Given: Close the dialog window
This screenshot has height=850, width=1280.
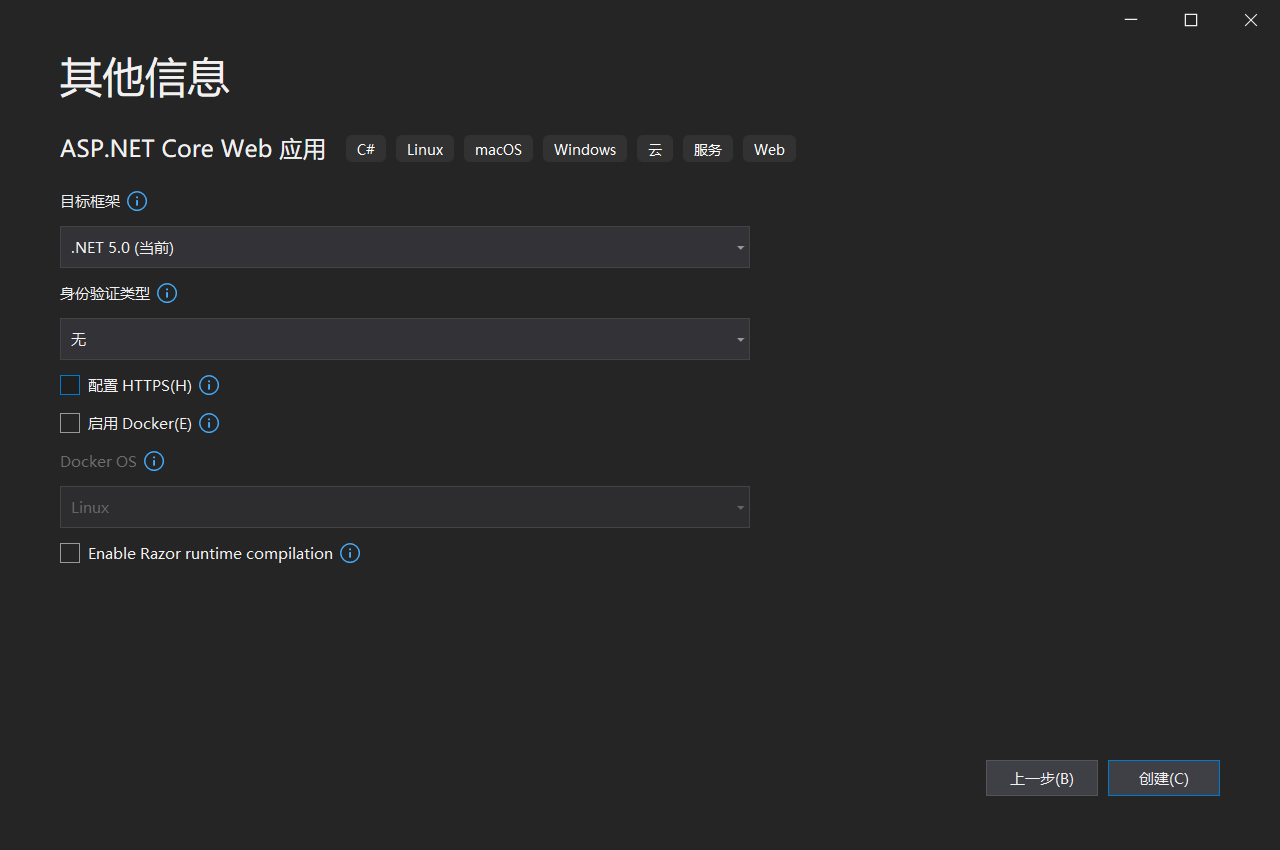Looking at the screenshot, I should click(1251, 20).
